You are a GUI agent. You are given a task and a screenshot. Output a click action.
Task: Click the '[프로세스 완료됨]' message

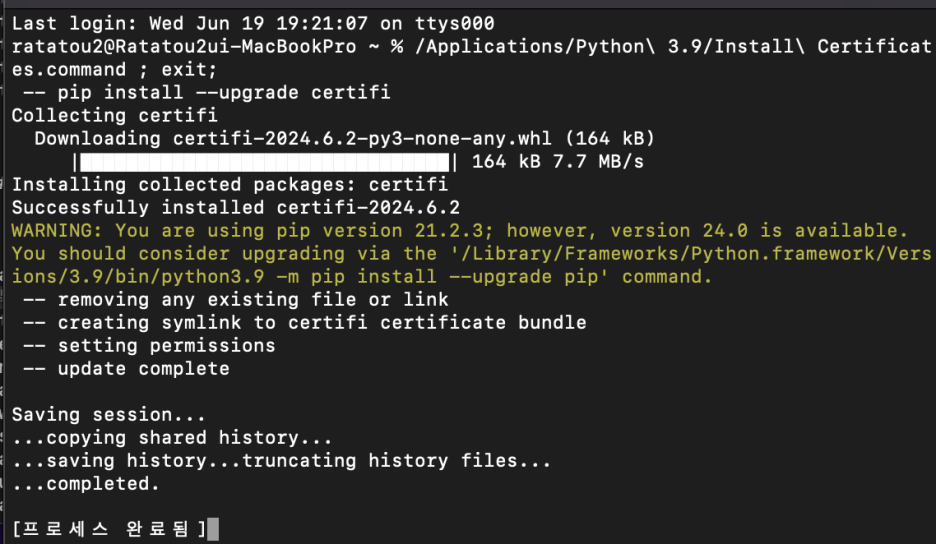[x=109, y=529]
